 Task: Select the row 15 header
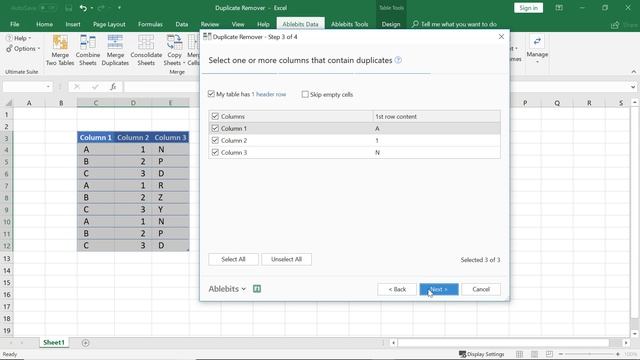tap(7, 282)
